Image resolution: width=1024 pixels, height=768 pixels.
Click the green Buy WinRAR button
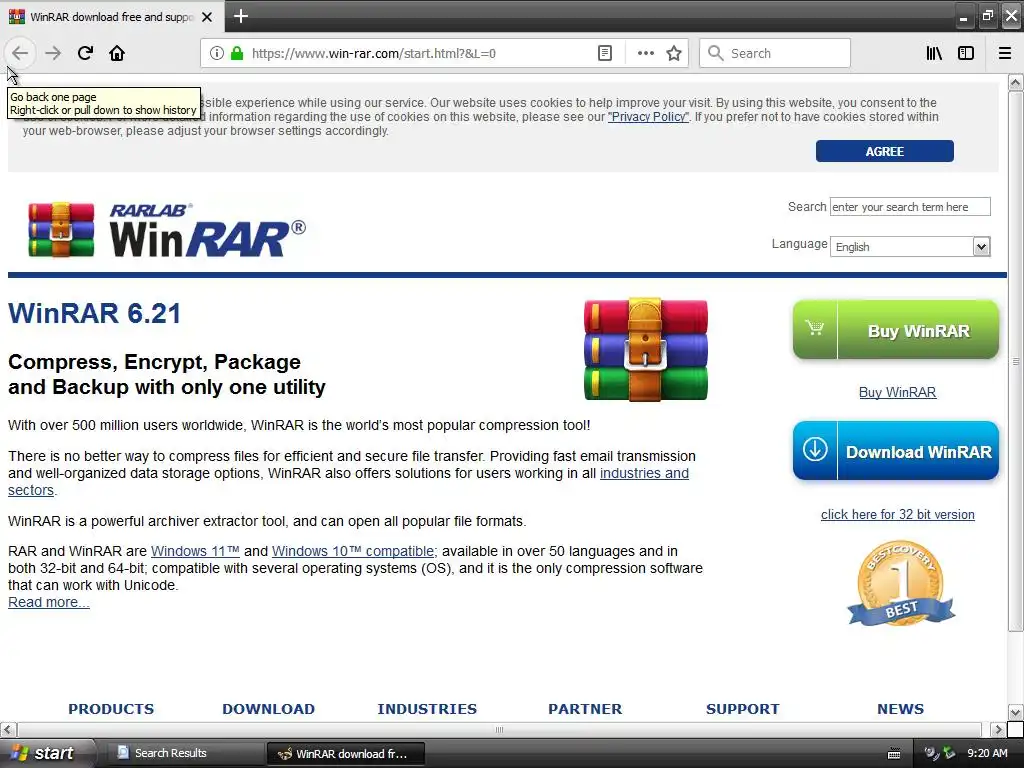[895, 330]
